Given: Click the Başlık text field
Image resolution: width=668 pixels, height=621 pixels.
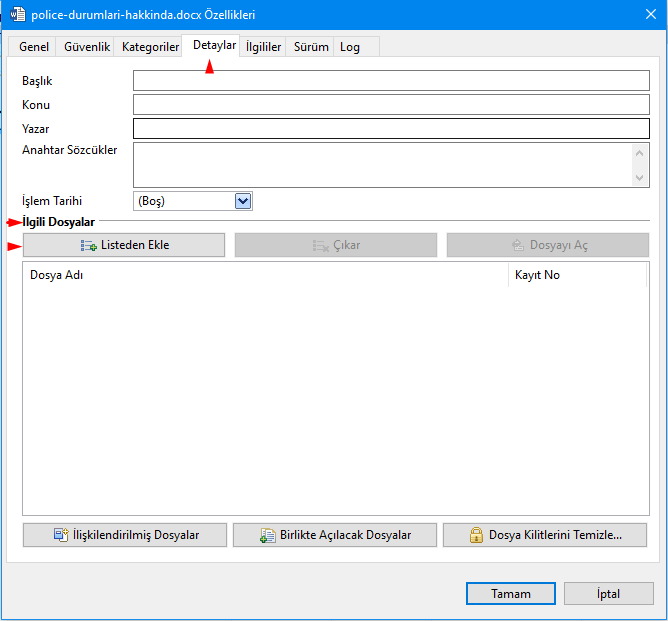Looking at the screenshot, I should [391, 81].
